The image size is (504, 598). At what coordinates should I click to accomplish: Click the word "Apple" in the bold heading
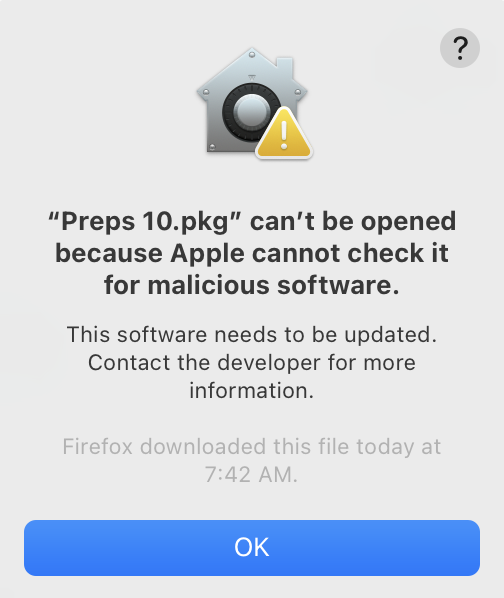[207, 254]
